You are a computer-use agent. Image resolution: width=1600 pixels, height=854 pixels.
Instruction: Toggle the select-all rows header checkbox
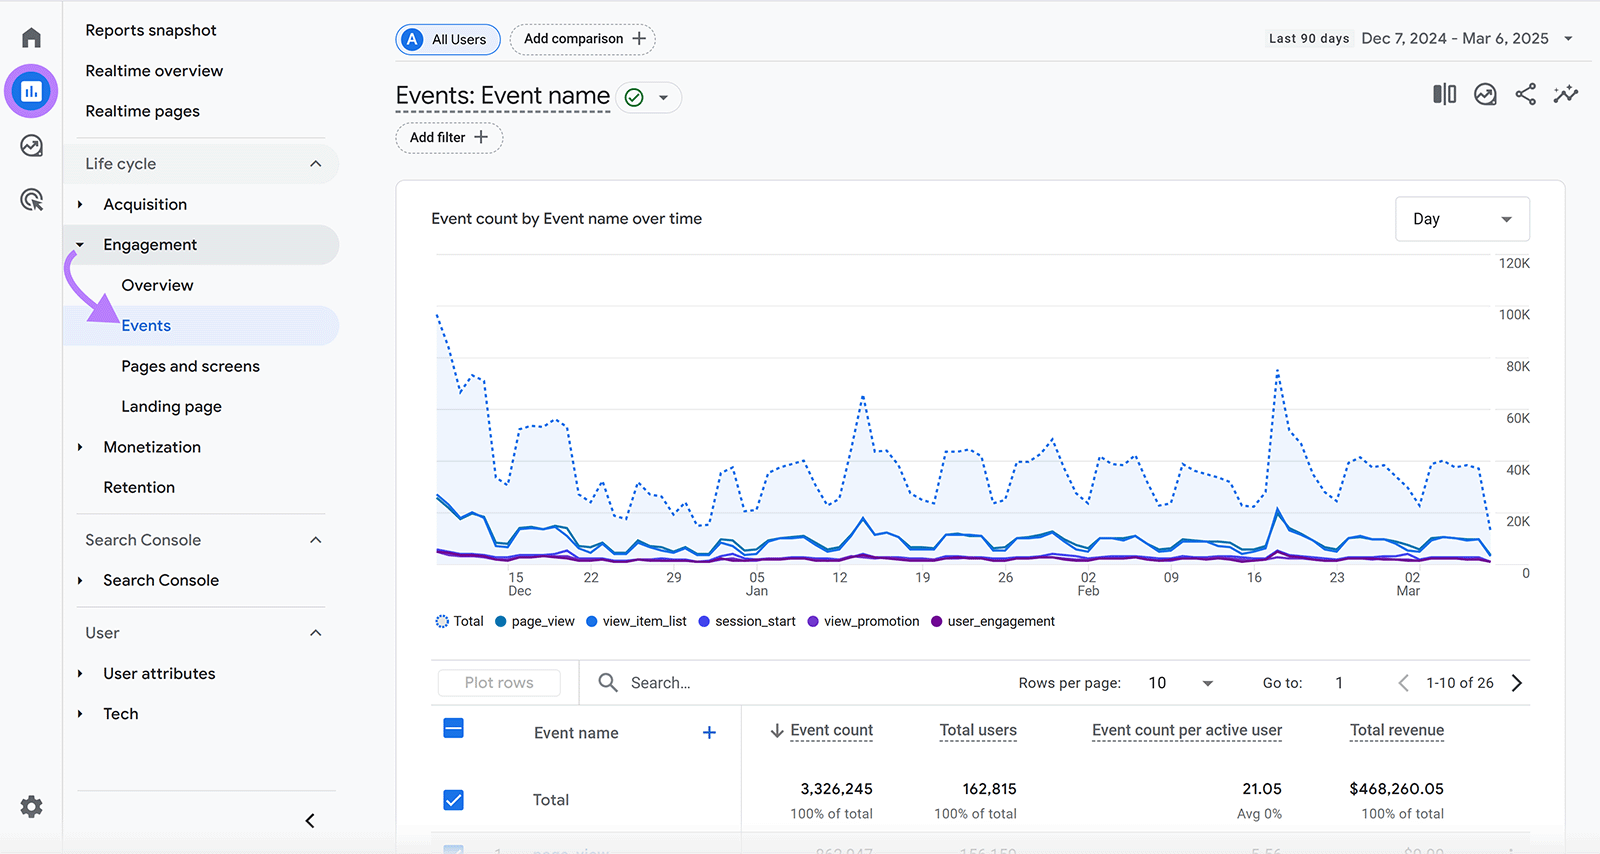coord(453,728)
